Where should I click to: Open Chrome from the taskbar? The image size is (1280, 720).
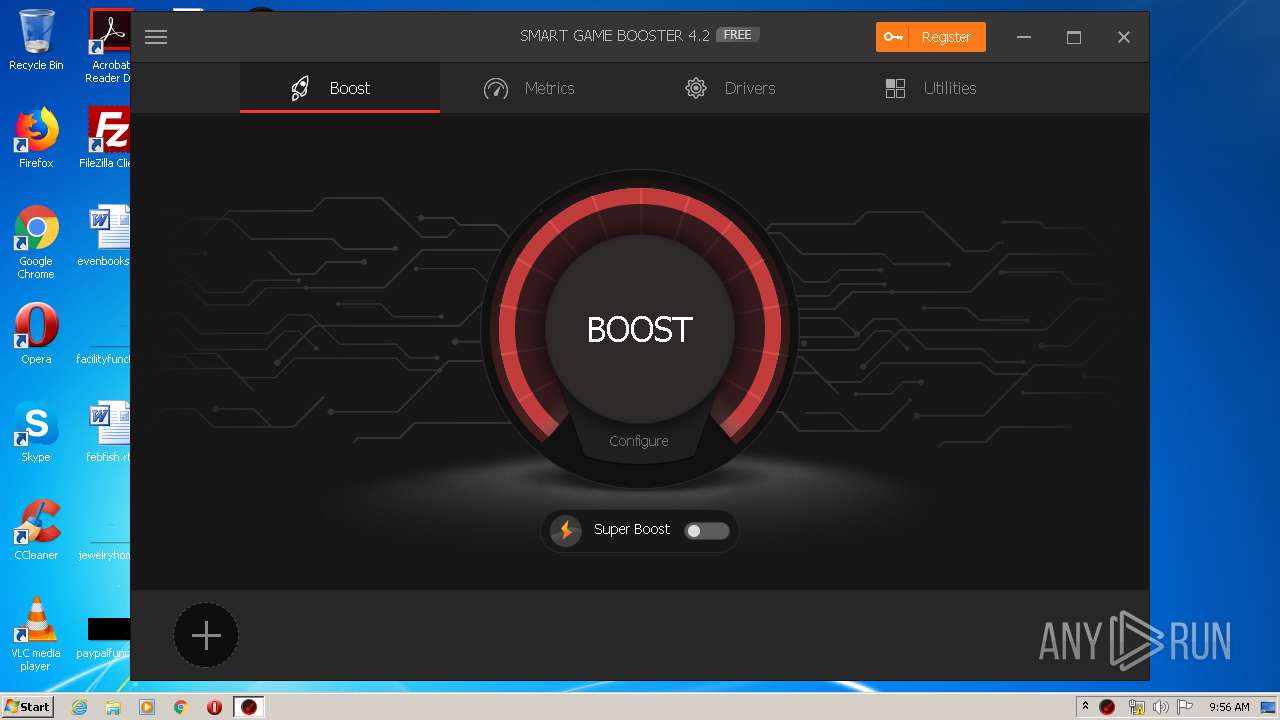[x=181, y=707]
